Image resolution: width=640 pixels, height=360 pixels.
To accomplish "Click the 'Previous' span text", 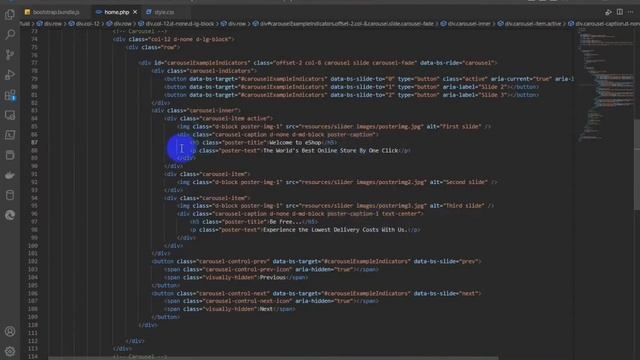I will [x=273, y=278].
